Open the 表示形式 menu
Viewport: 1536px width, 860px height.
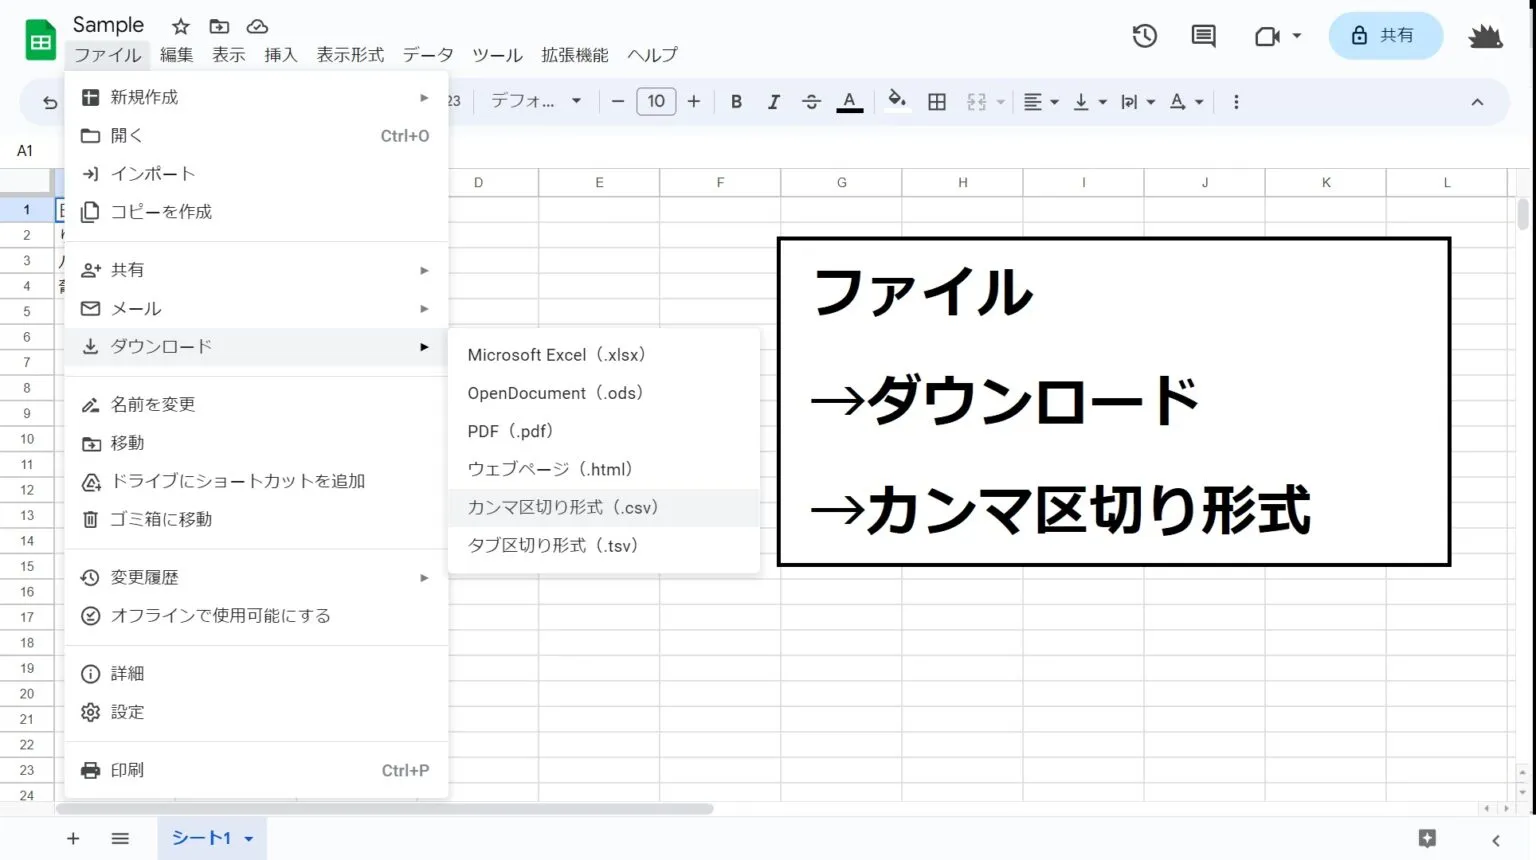350,55
